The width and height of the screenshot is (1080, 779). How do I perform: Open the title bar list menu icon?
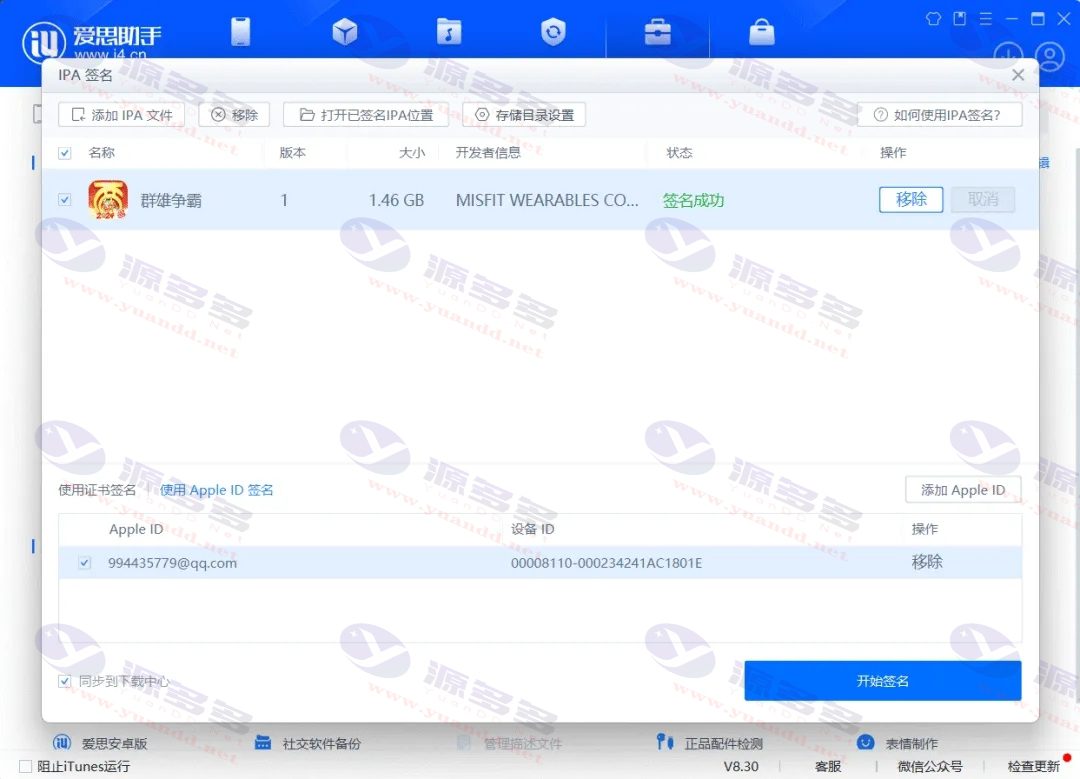(986, 19)
